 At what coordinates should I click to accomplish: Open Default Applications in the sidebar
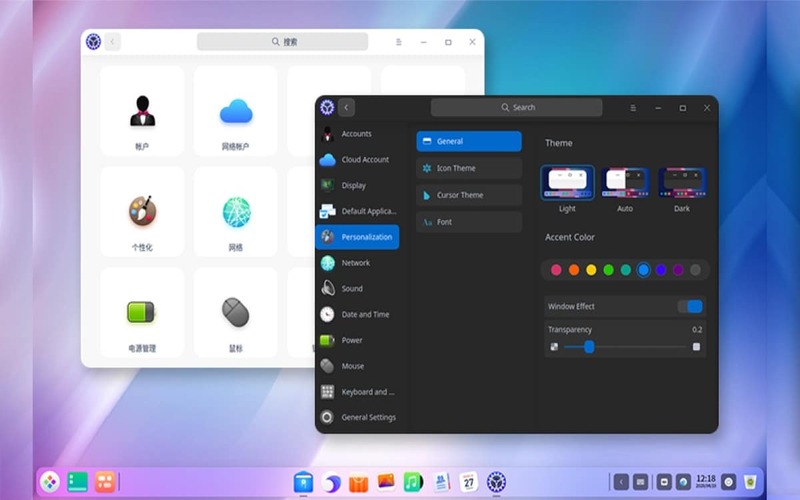(357, 211)
